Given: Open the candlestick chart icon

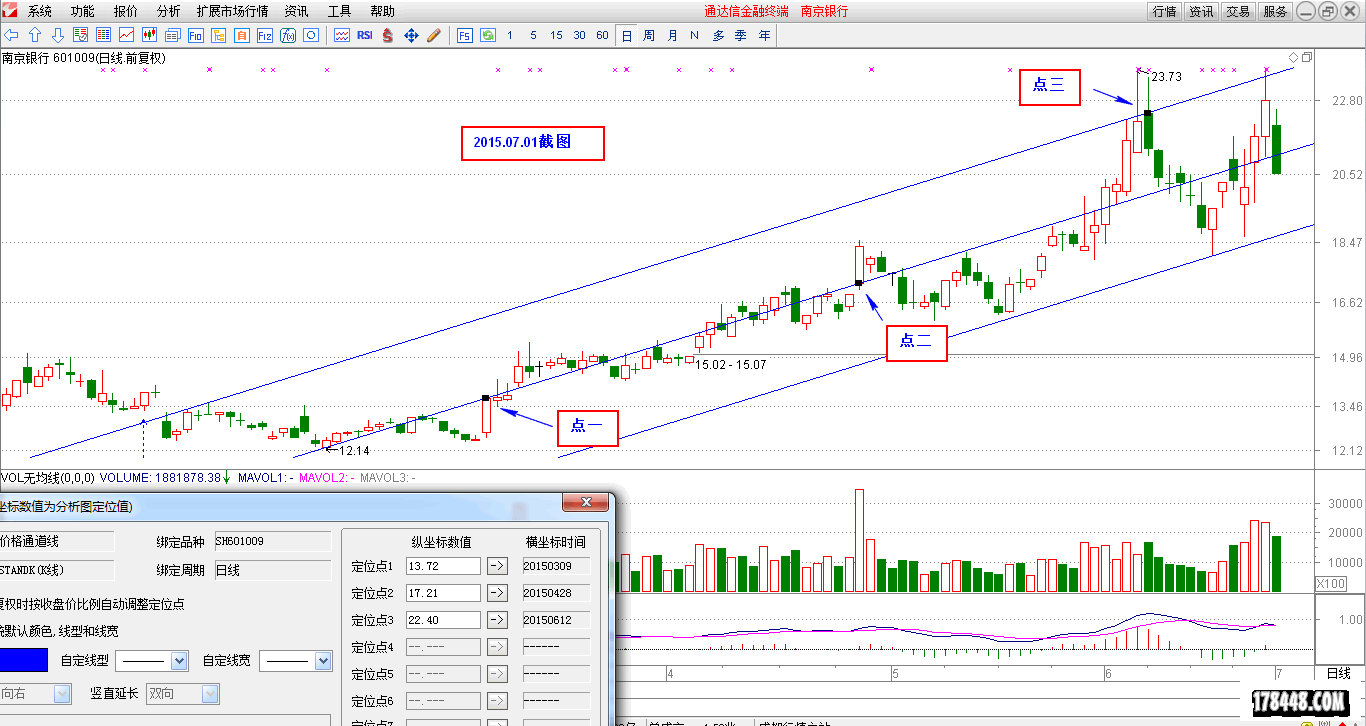Looking at the screenshot, I should (149, 35).
